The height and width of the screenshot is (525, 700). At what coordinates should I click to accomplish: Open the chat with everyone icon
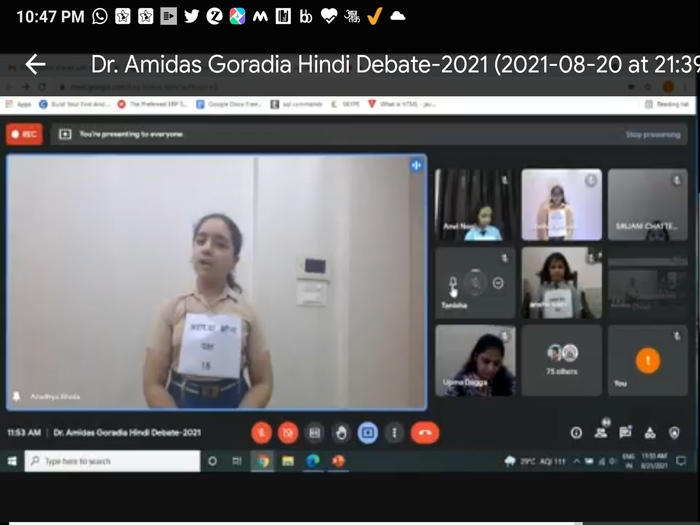point(625,432)
